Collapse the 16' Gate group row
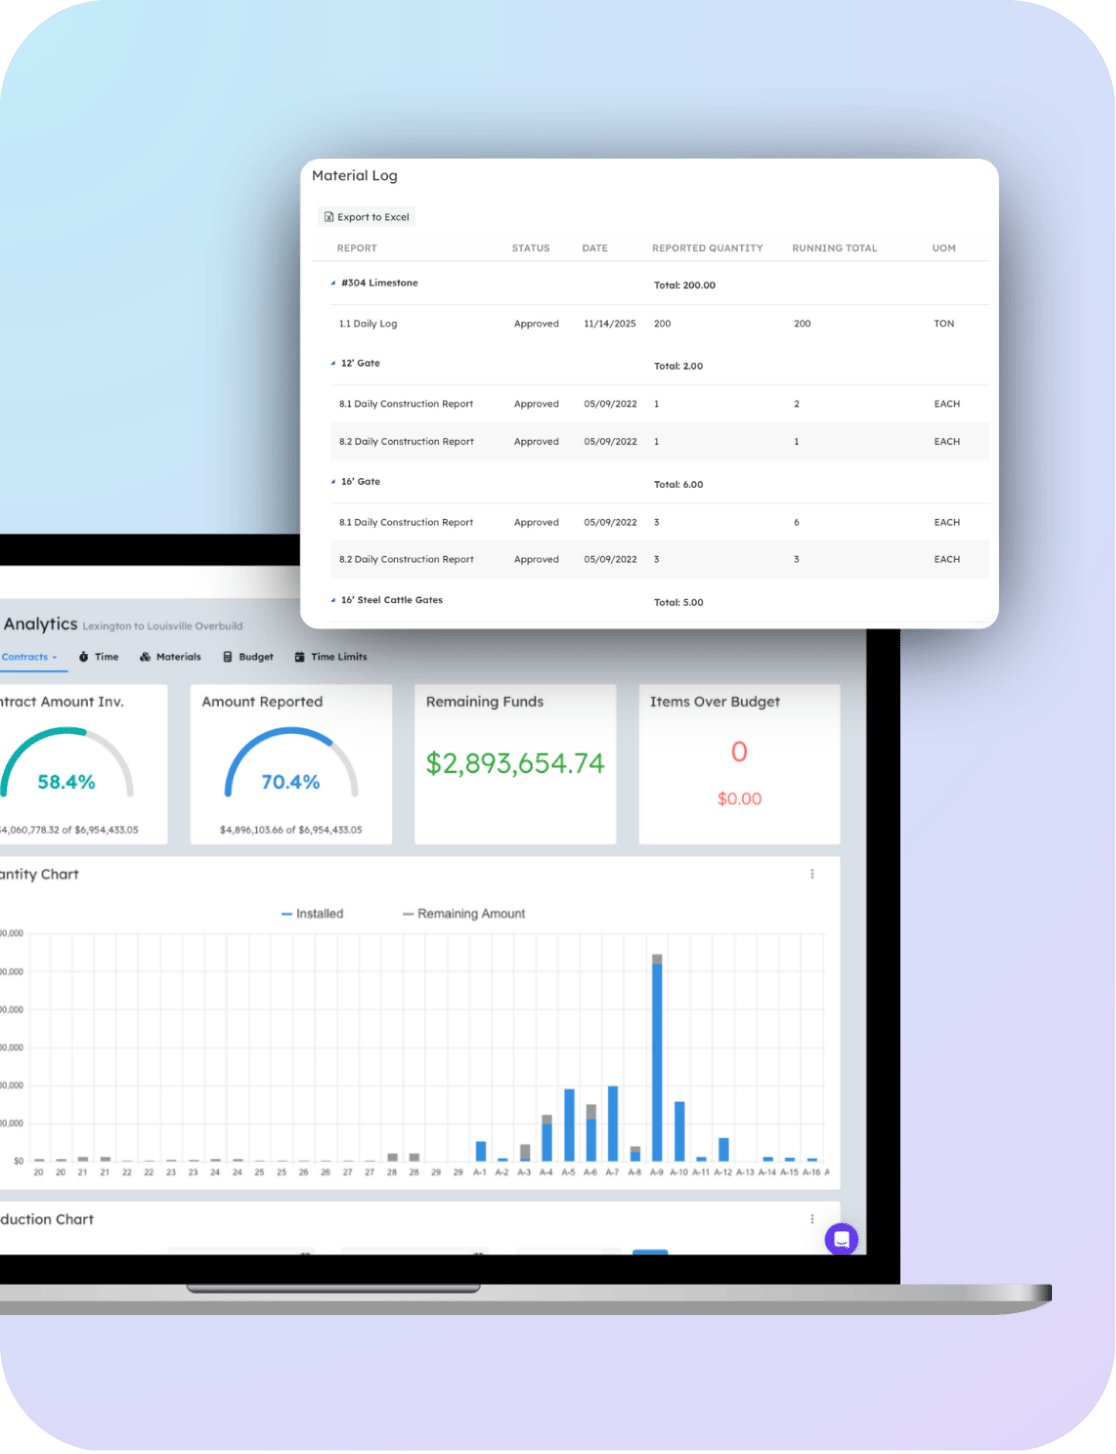Screen dimensions: 1116x1454 pos(334,482)
